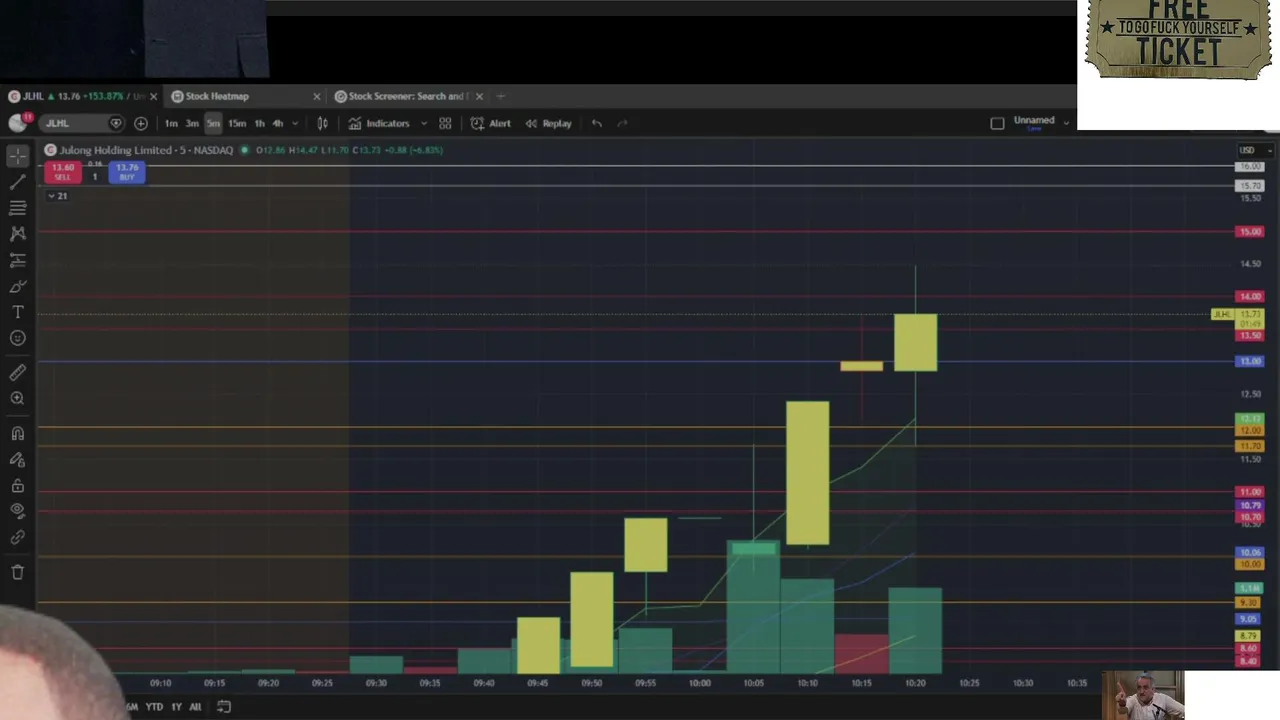This screenshot has width=1280, height=720.
Task: Create an Alert
Action: click(491, 123)
